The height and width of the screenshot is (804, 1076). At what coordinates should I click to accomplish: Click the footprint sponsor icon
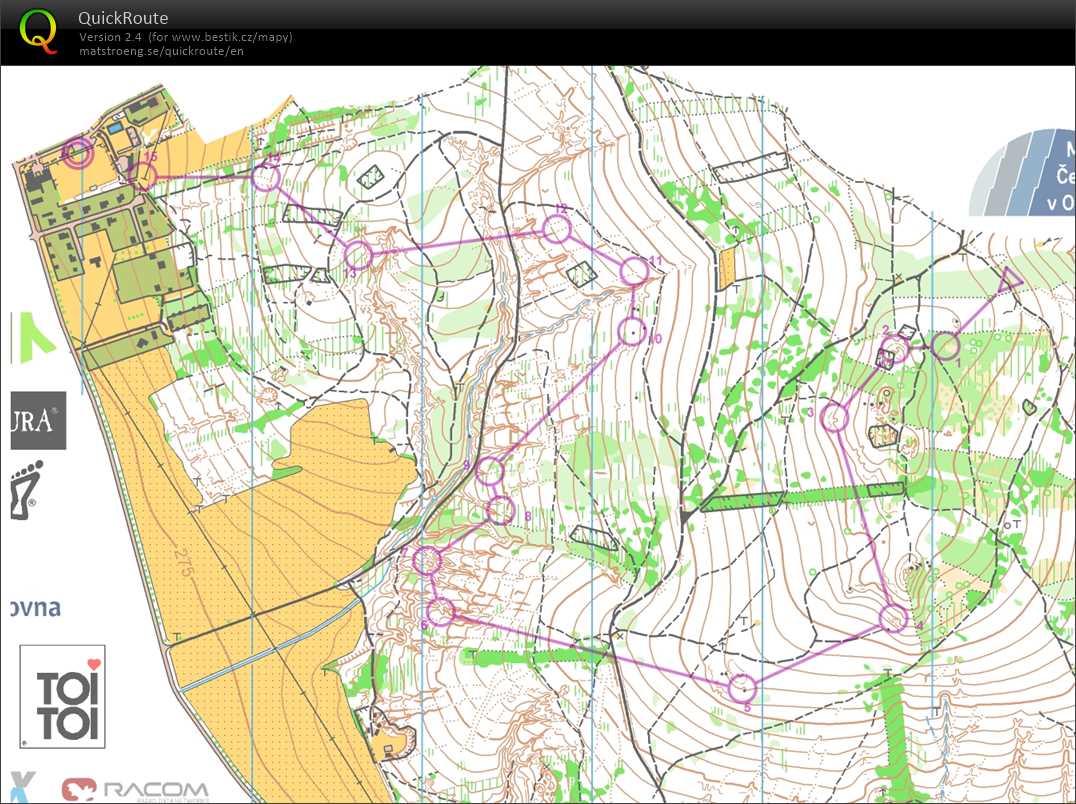(x=22, y=489)
